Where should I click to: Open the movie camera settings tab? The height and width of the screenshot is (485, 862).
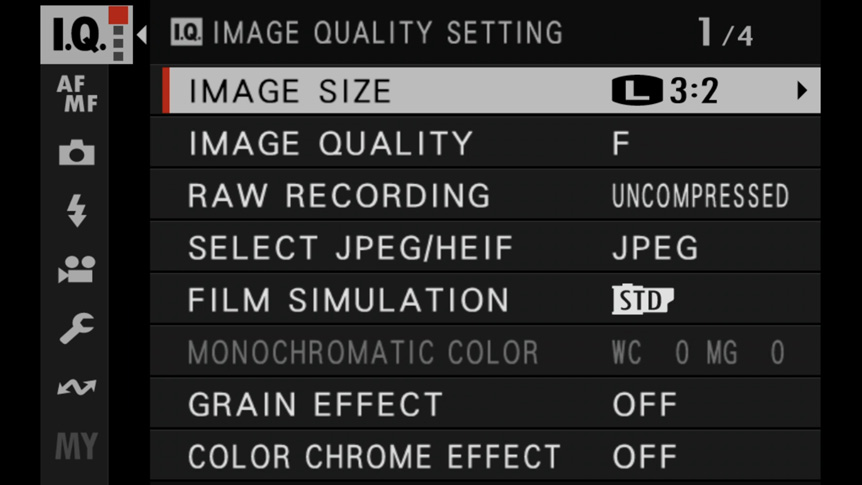point(76,269)
